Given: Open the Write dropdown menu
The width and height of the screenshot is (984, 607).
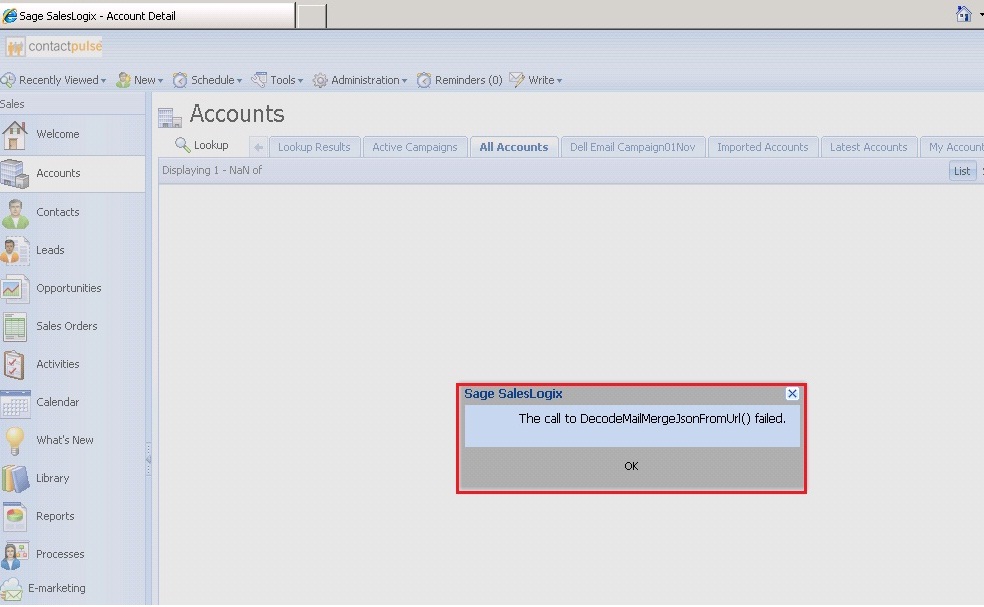Looking at the screenshot, I should click(x=536, y=80).
